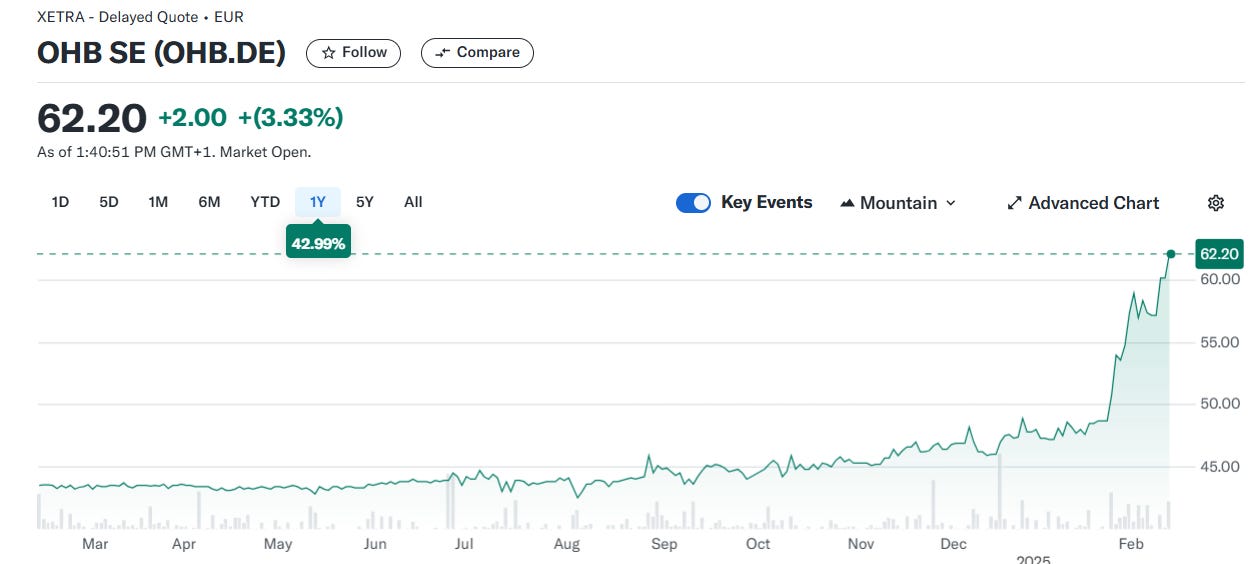
Task: Click the Jun x-axis label
Action: click(375, 544)
